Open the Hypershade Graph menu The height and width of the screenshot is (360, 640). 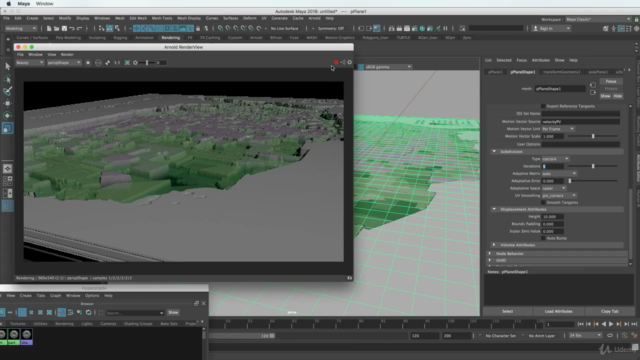point(56,296)
